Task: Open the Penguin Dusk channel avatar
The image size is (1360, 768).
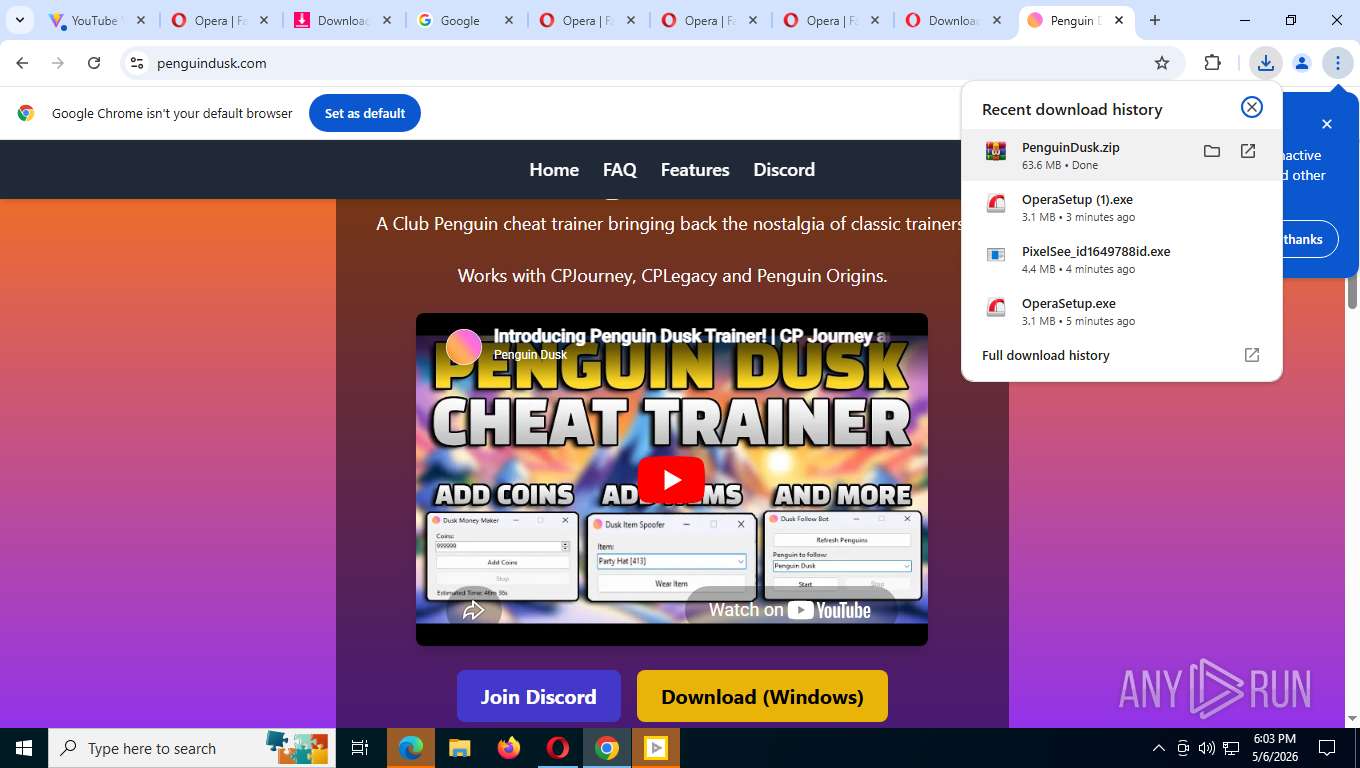Action: coord(464,346)
